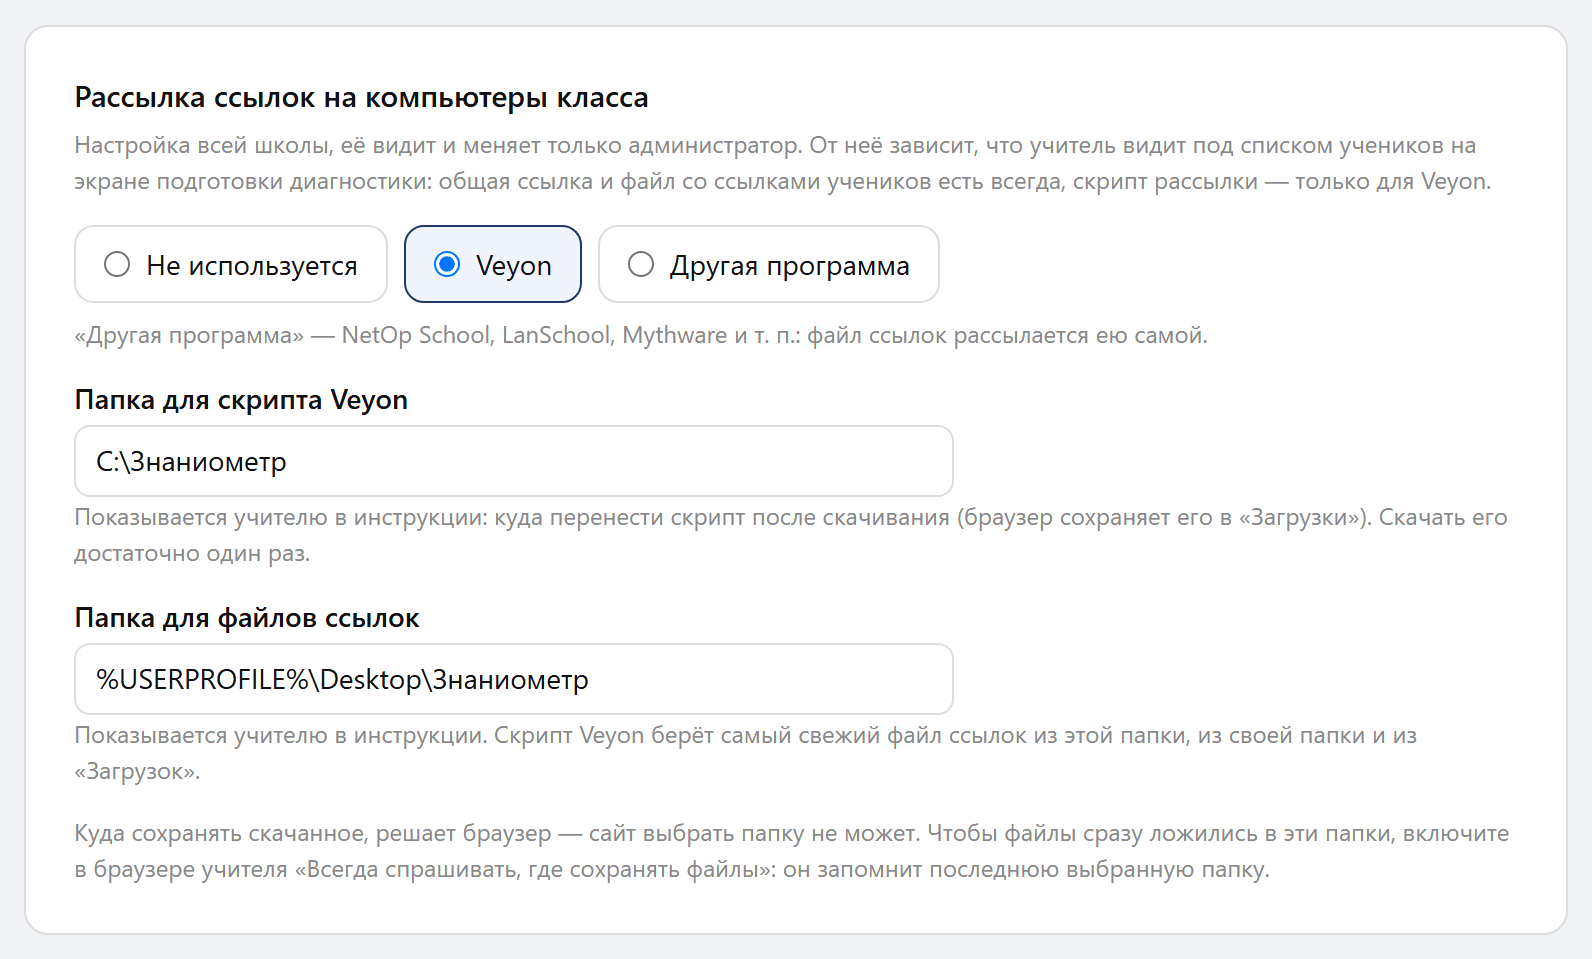Click the «Папка для скрипта Veyon» input field
The image size is (1592, 959).
click(x=514, y=461)
